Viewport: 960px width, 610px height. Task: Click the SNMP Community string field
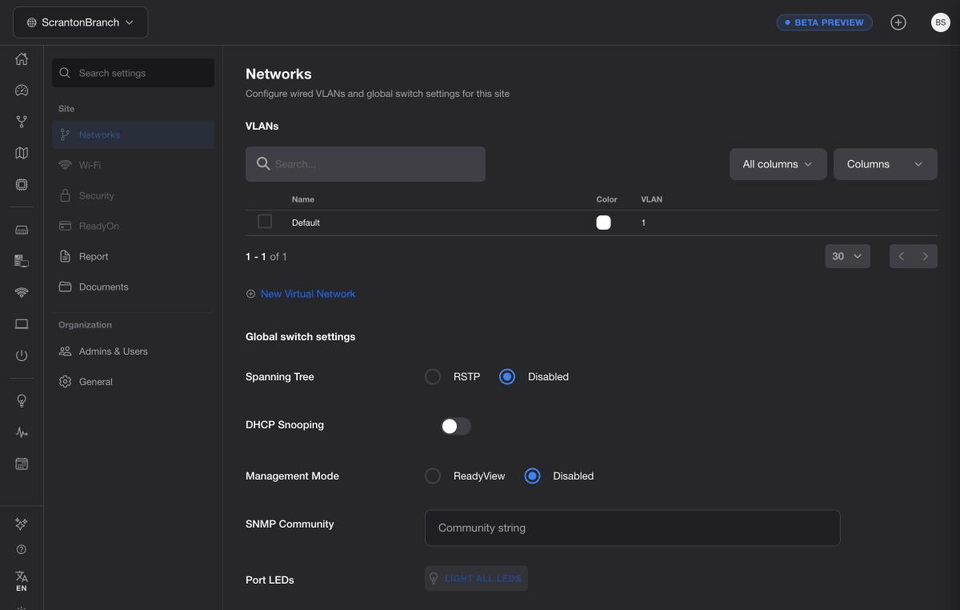click(632, 528)
